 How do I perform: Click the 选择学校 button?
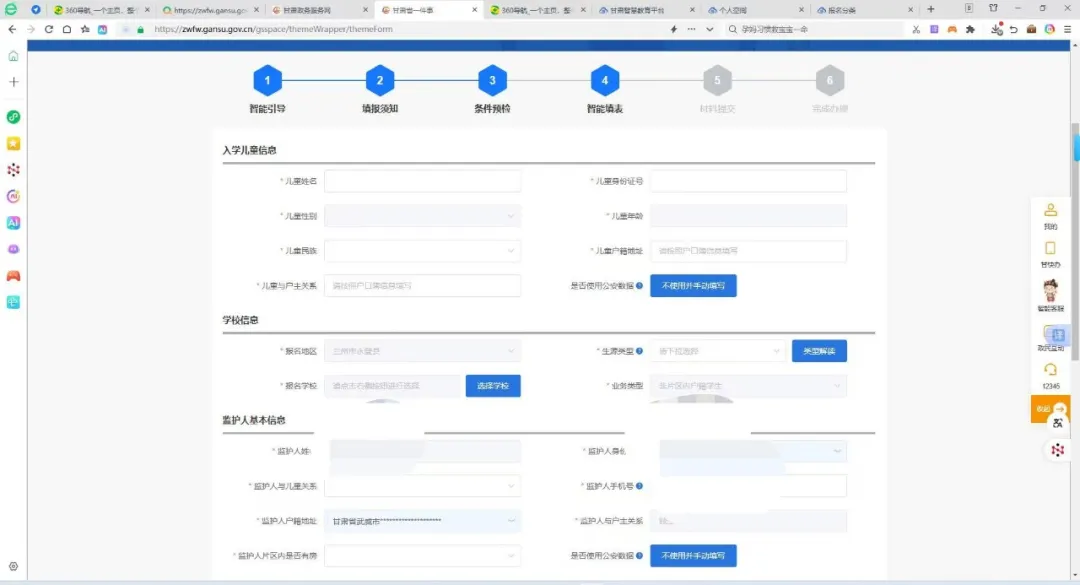(493, 386)
